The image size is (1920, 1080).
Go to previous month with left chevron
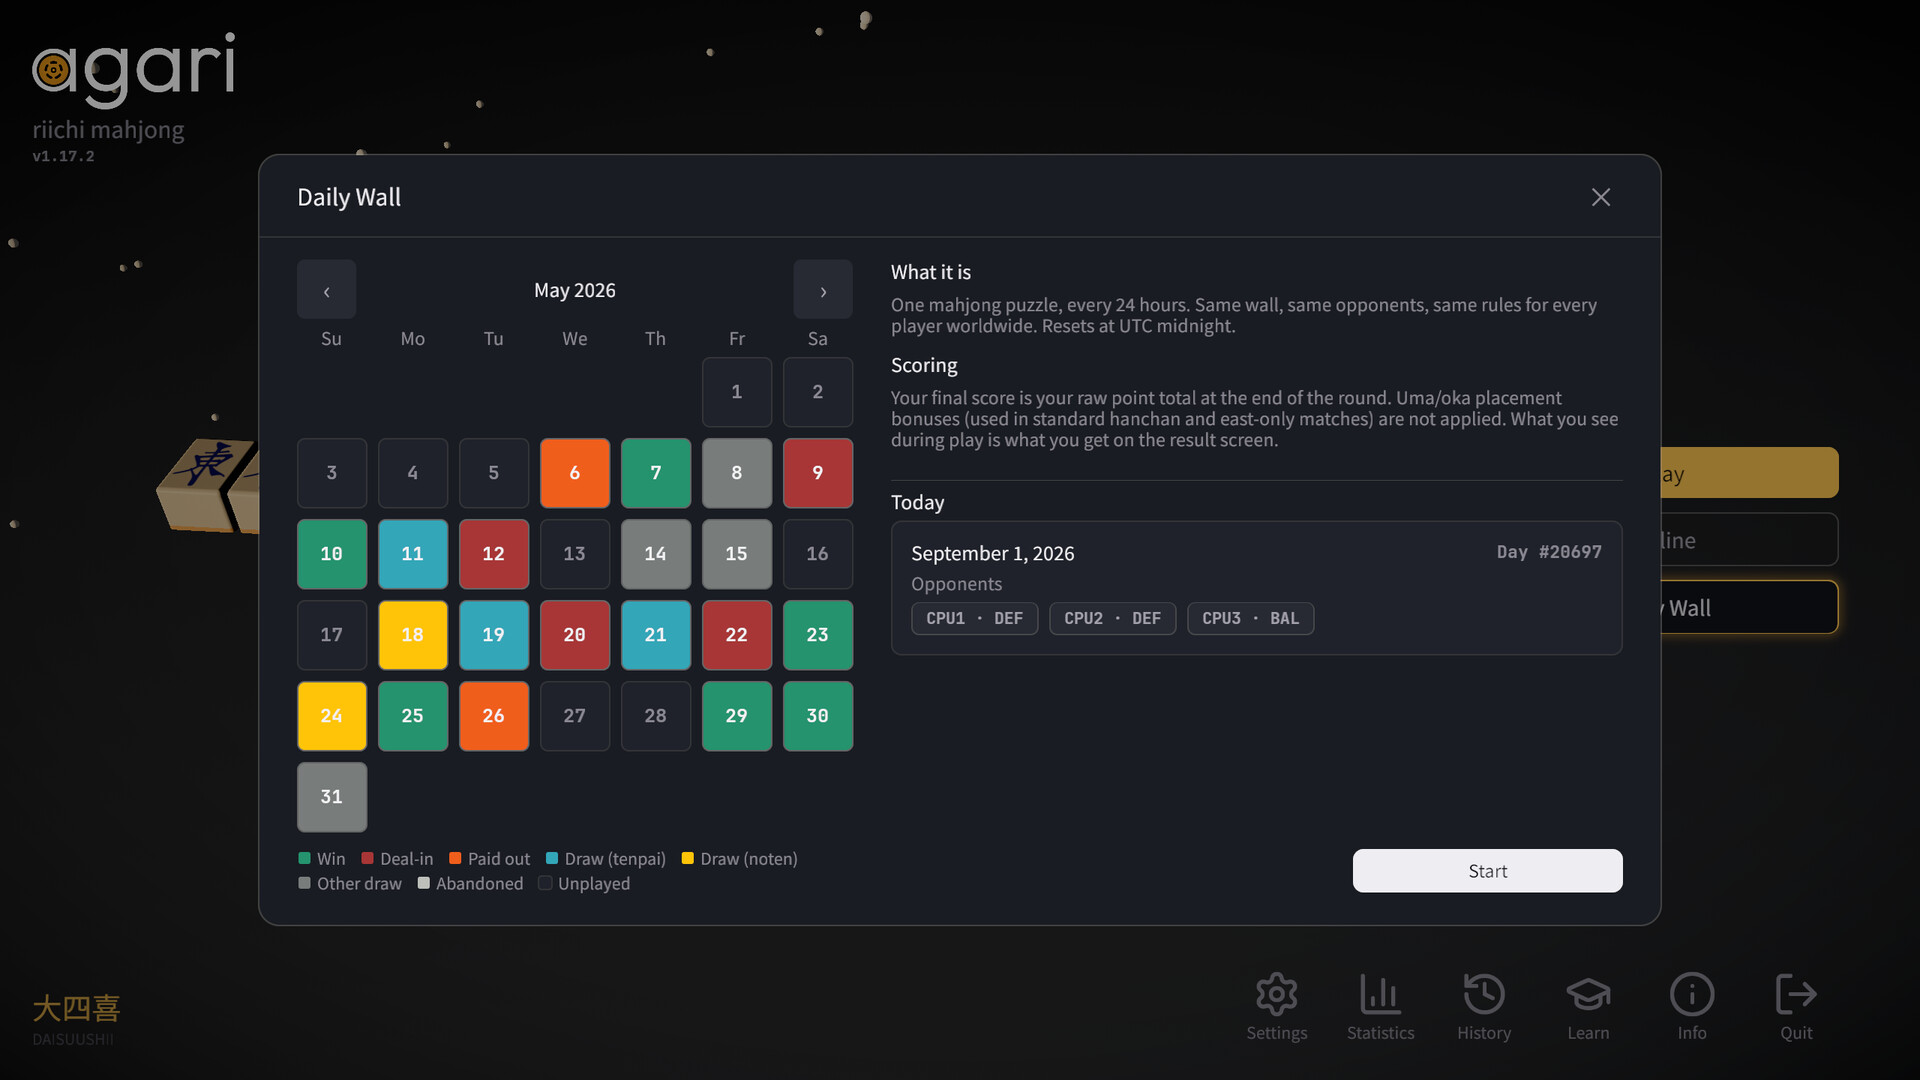point(326,290)
